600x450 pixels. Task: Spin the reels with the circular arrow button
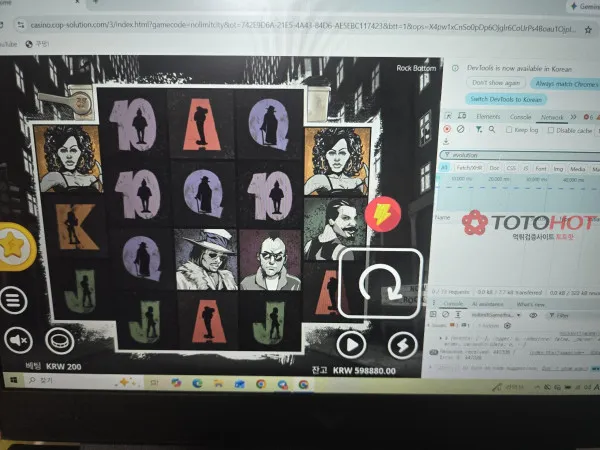pos(381,284)
